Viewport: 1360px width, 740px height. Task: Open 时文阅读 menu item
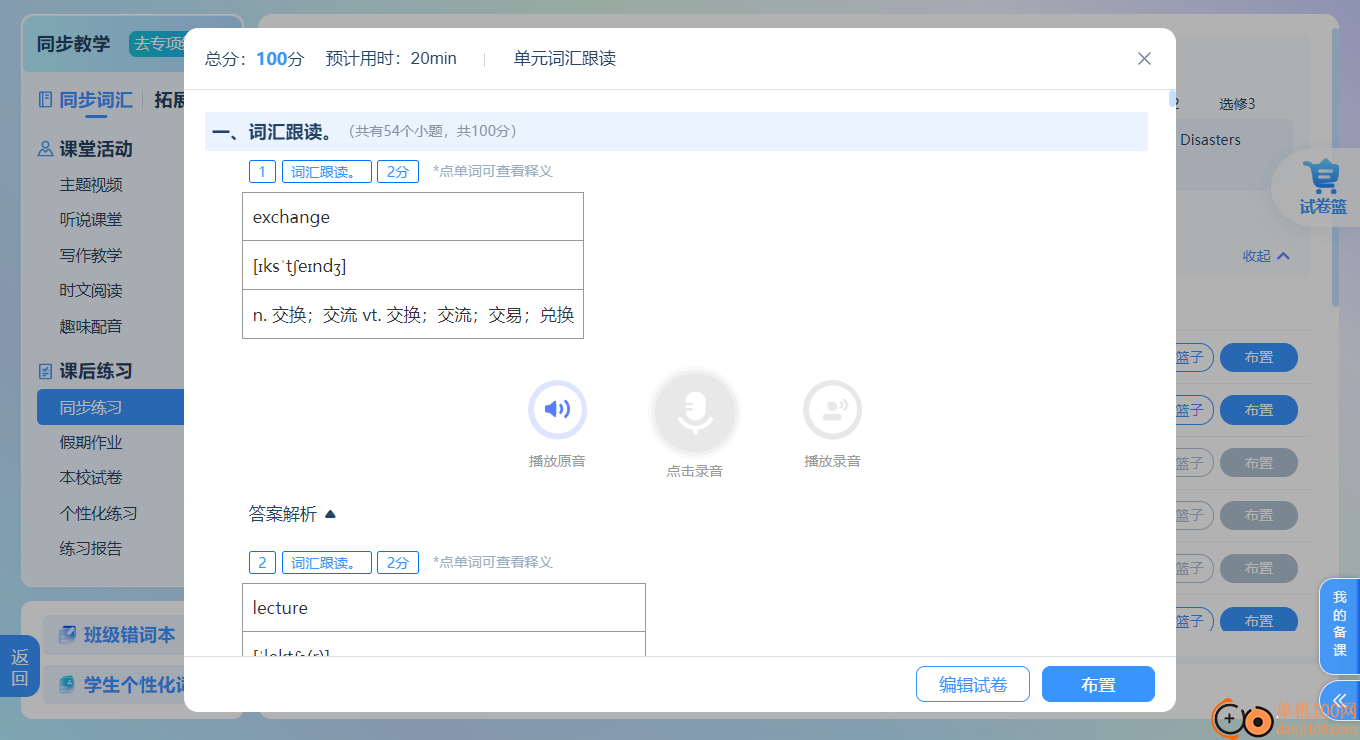click(x=91, y=291)
